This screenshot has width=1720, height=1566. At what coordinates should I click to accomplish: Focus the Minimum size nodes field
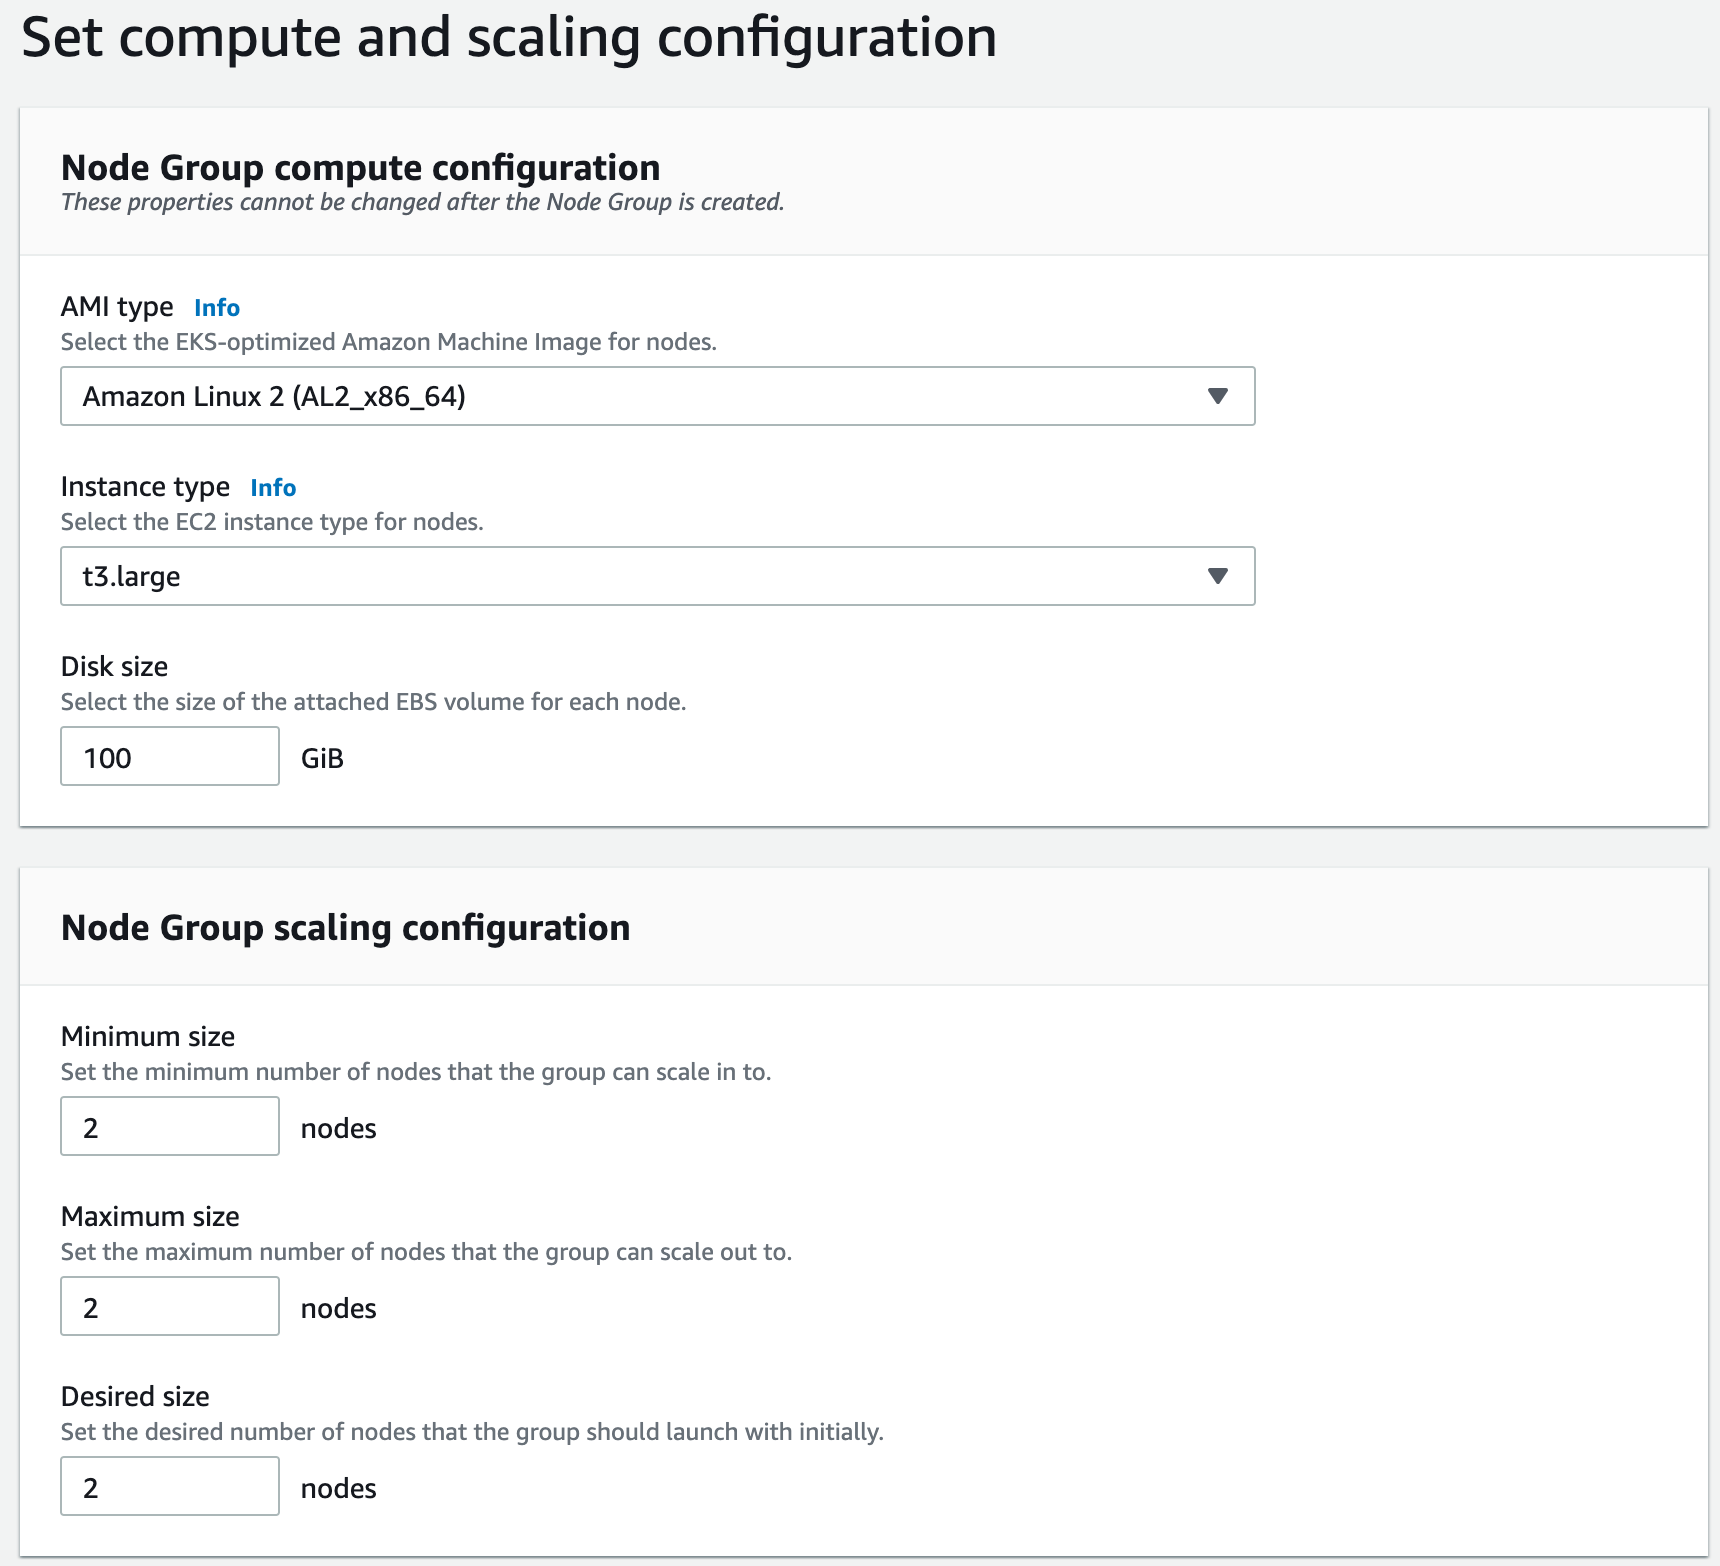click(170, 1126)
